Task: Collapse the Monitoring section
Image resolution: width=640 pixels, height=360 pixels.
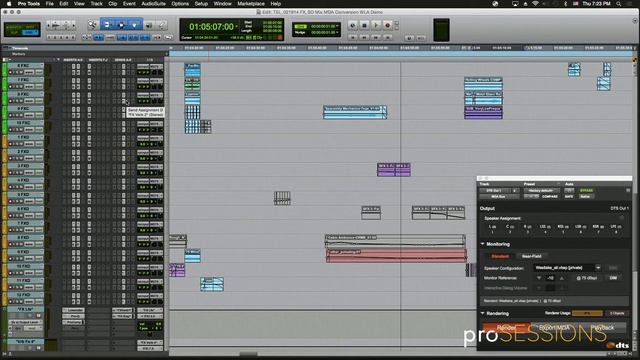Action: [x=483, y=244]
